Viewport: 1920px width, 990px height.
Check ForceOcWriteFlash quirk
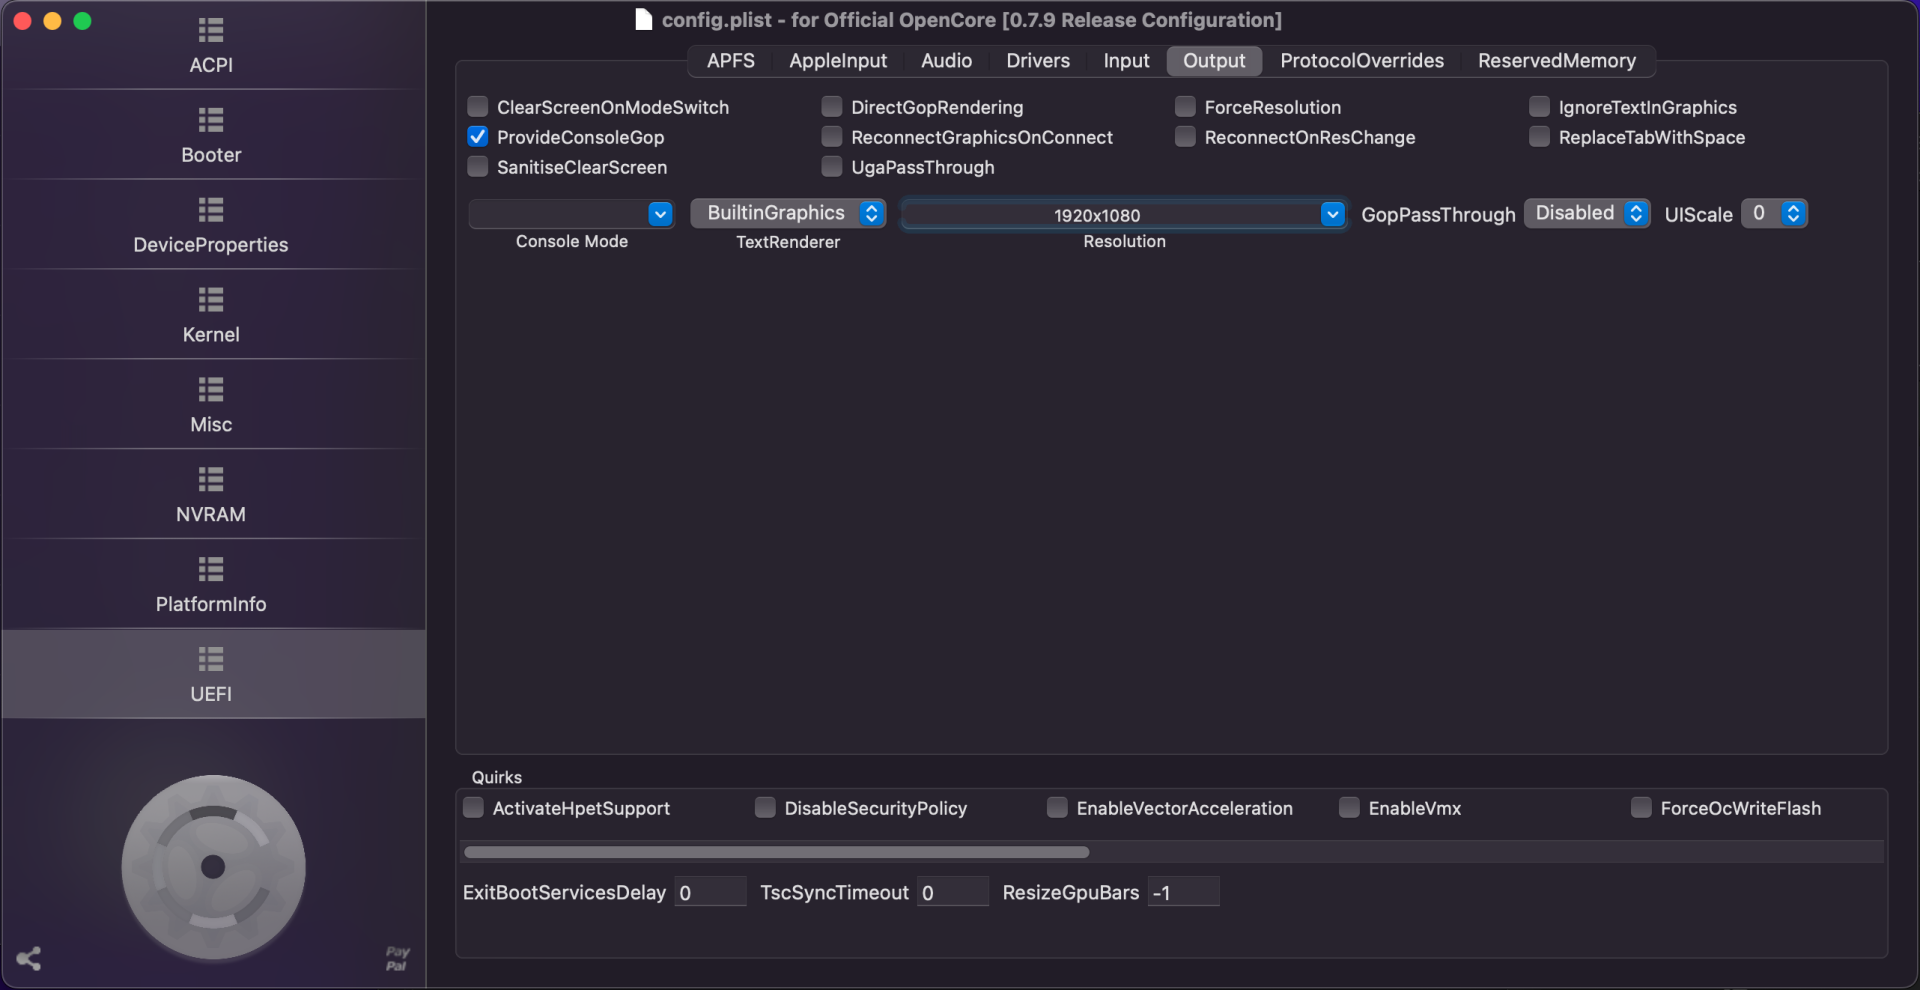coord(1642,808)
